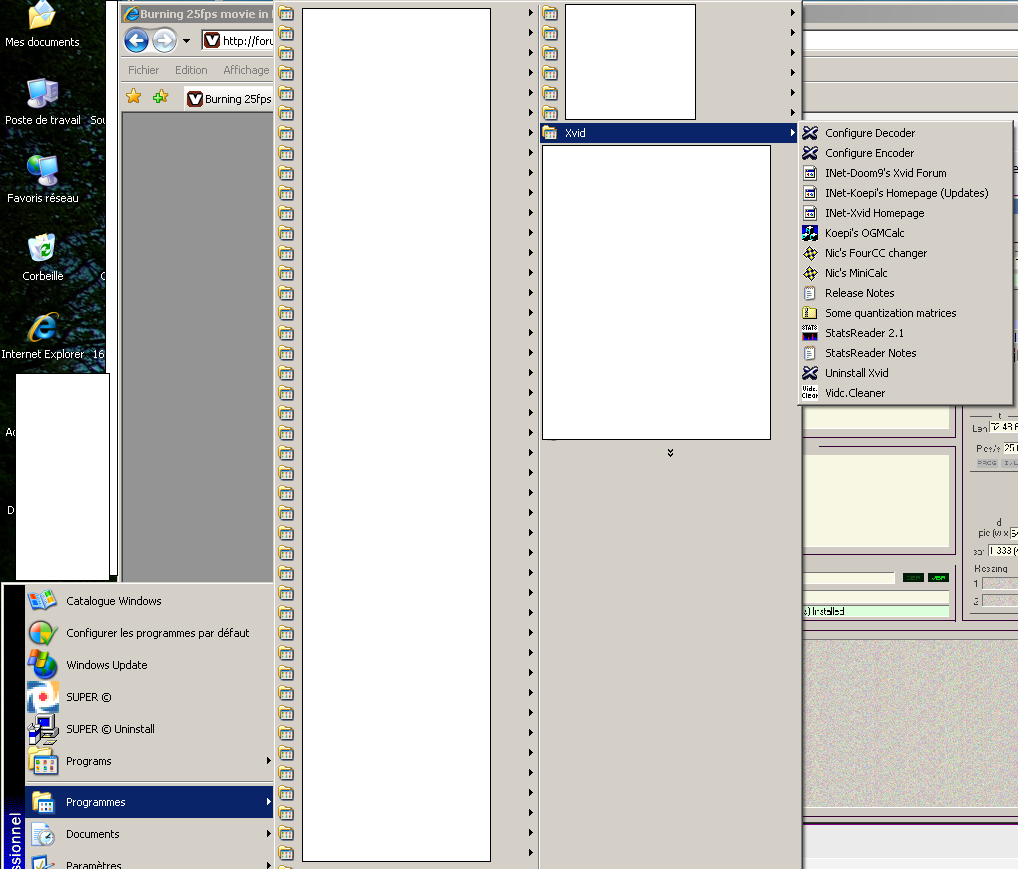Click the Nic's MiniCalc icon
Viewport: 1018px width, 869px height.
click(x=810, y=273)
